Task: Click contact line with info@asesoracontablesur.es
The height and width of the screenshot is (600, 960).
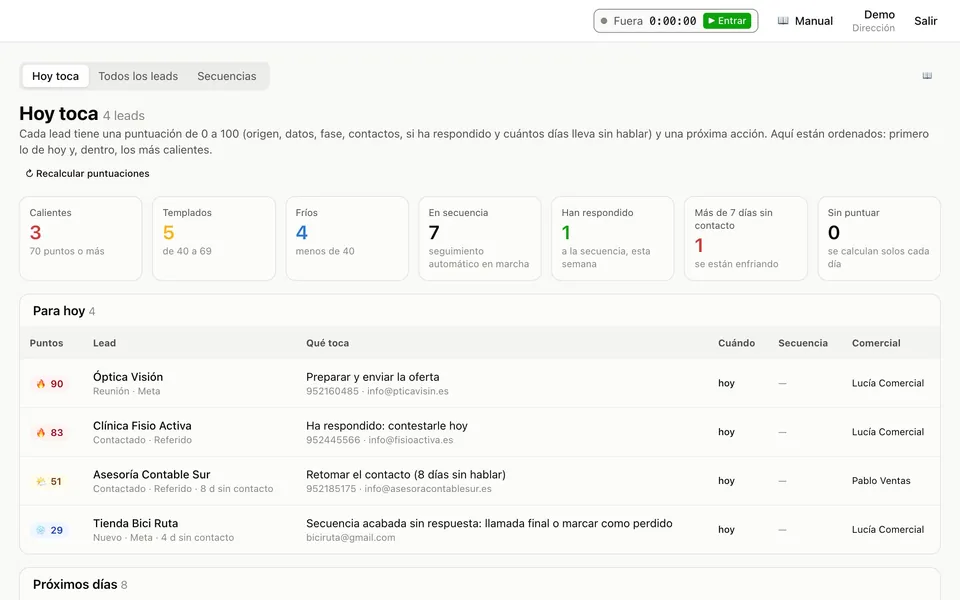Action: (x=399, y=489)
